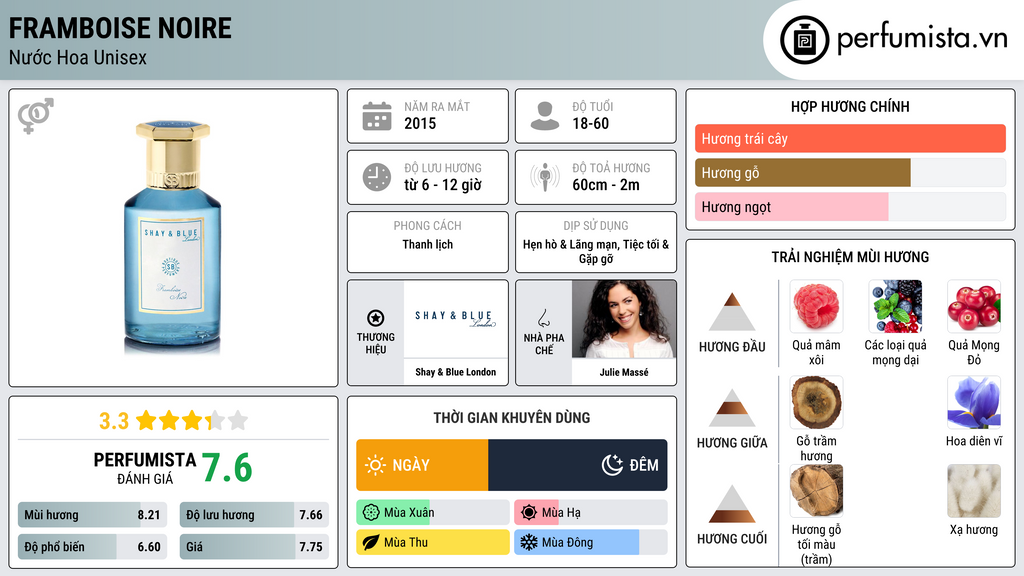Image resolution: width=1024 pixels, height=576 pixels.
Task: Click the nose icon above Nhà pha chế
Action: 543,318
